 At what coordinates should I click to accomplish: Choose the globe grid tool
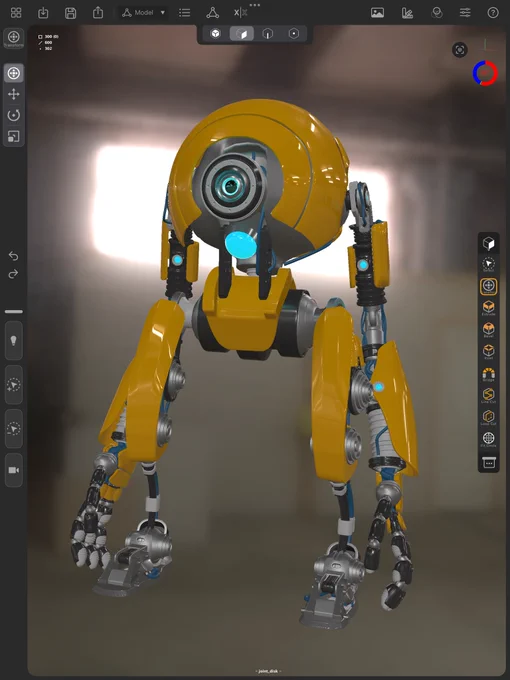tap(488, 439)
